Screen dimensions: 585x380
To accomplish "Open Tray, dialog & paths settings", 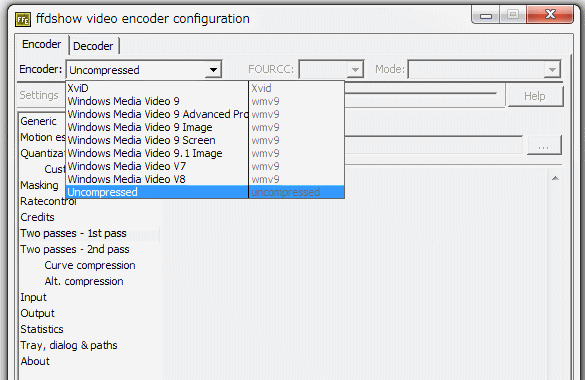I will coord(69,345).
